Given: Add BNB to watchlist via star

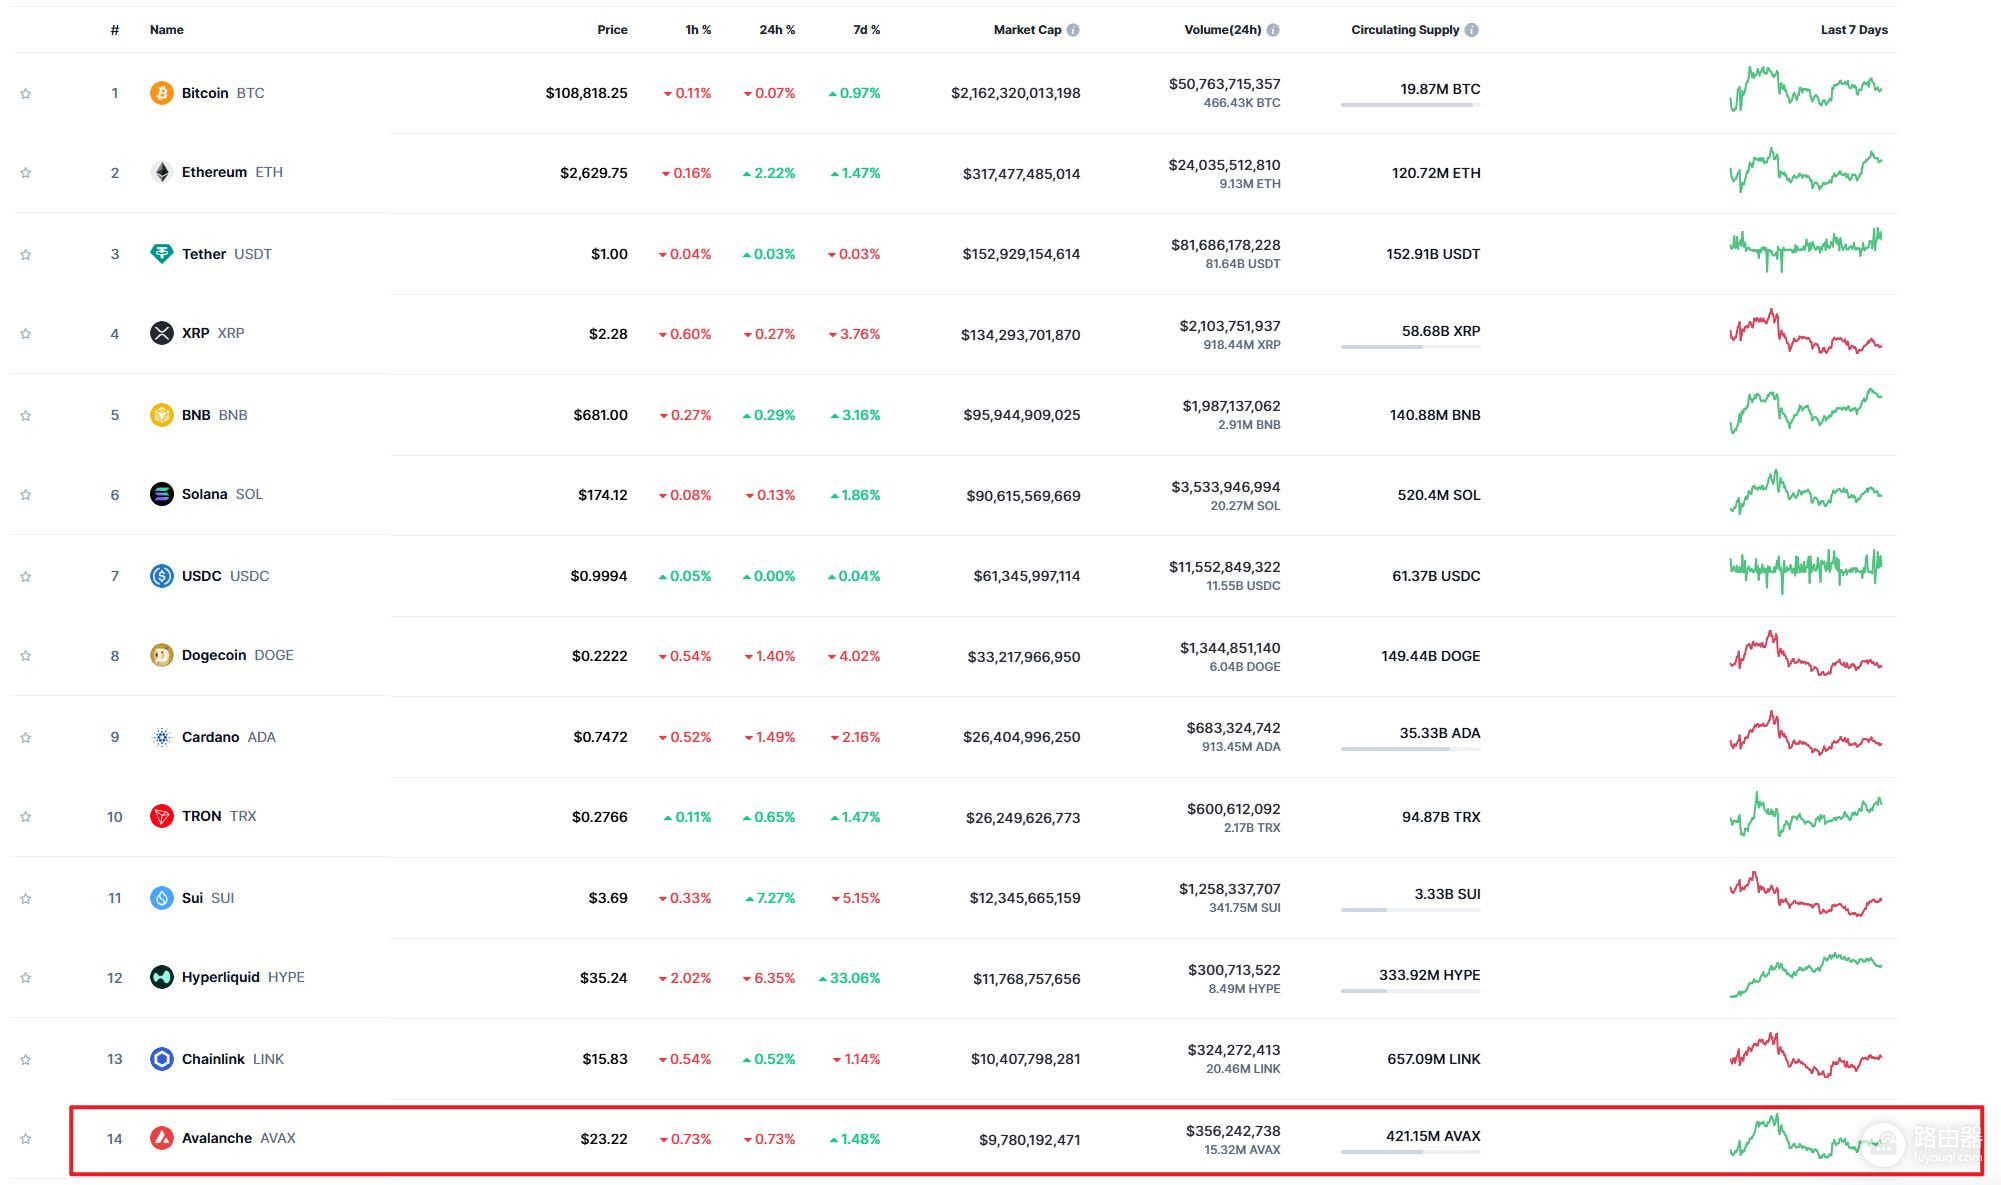Looking at the screenshot, I should pos(26,415).
